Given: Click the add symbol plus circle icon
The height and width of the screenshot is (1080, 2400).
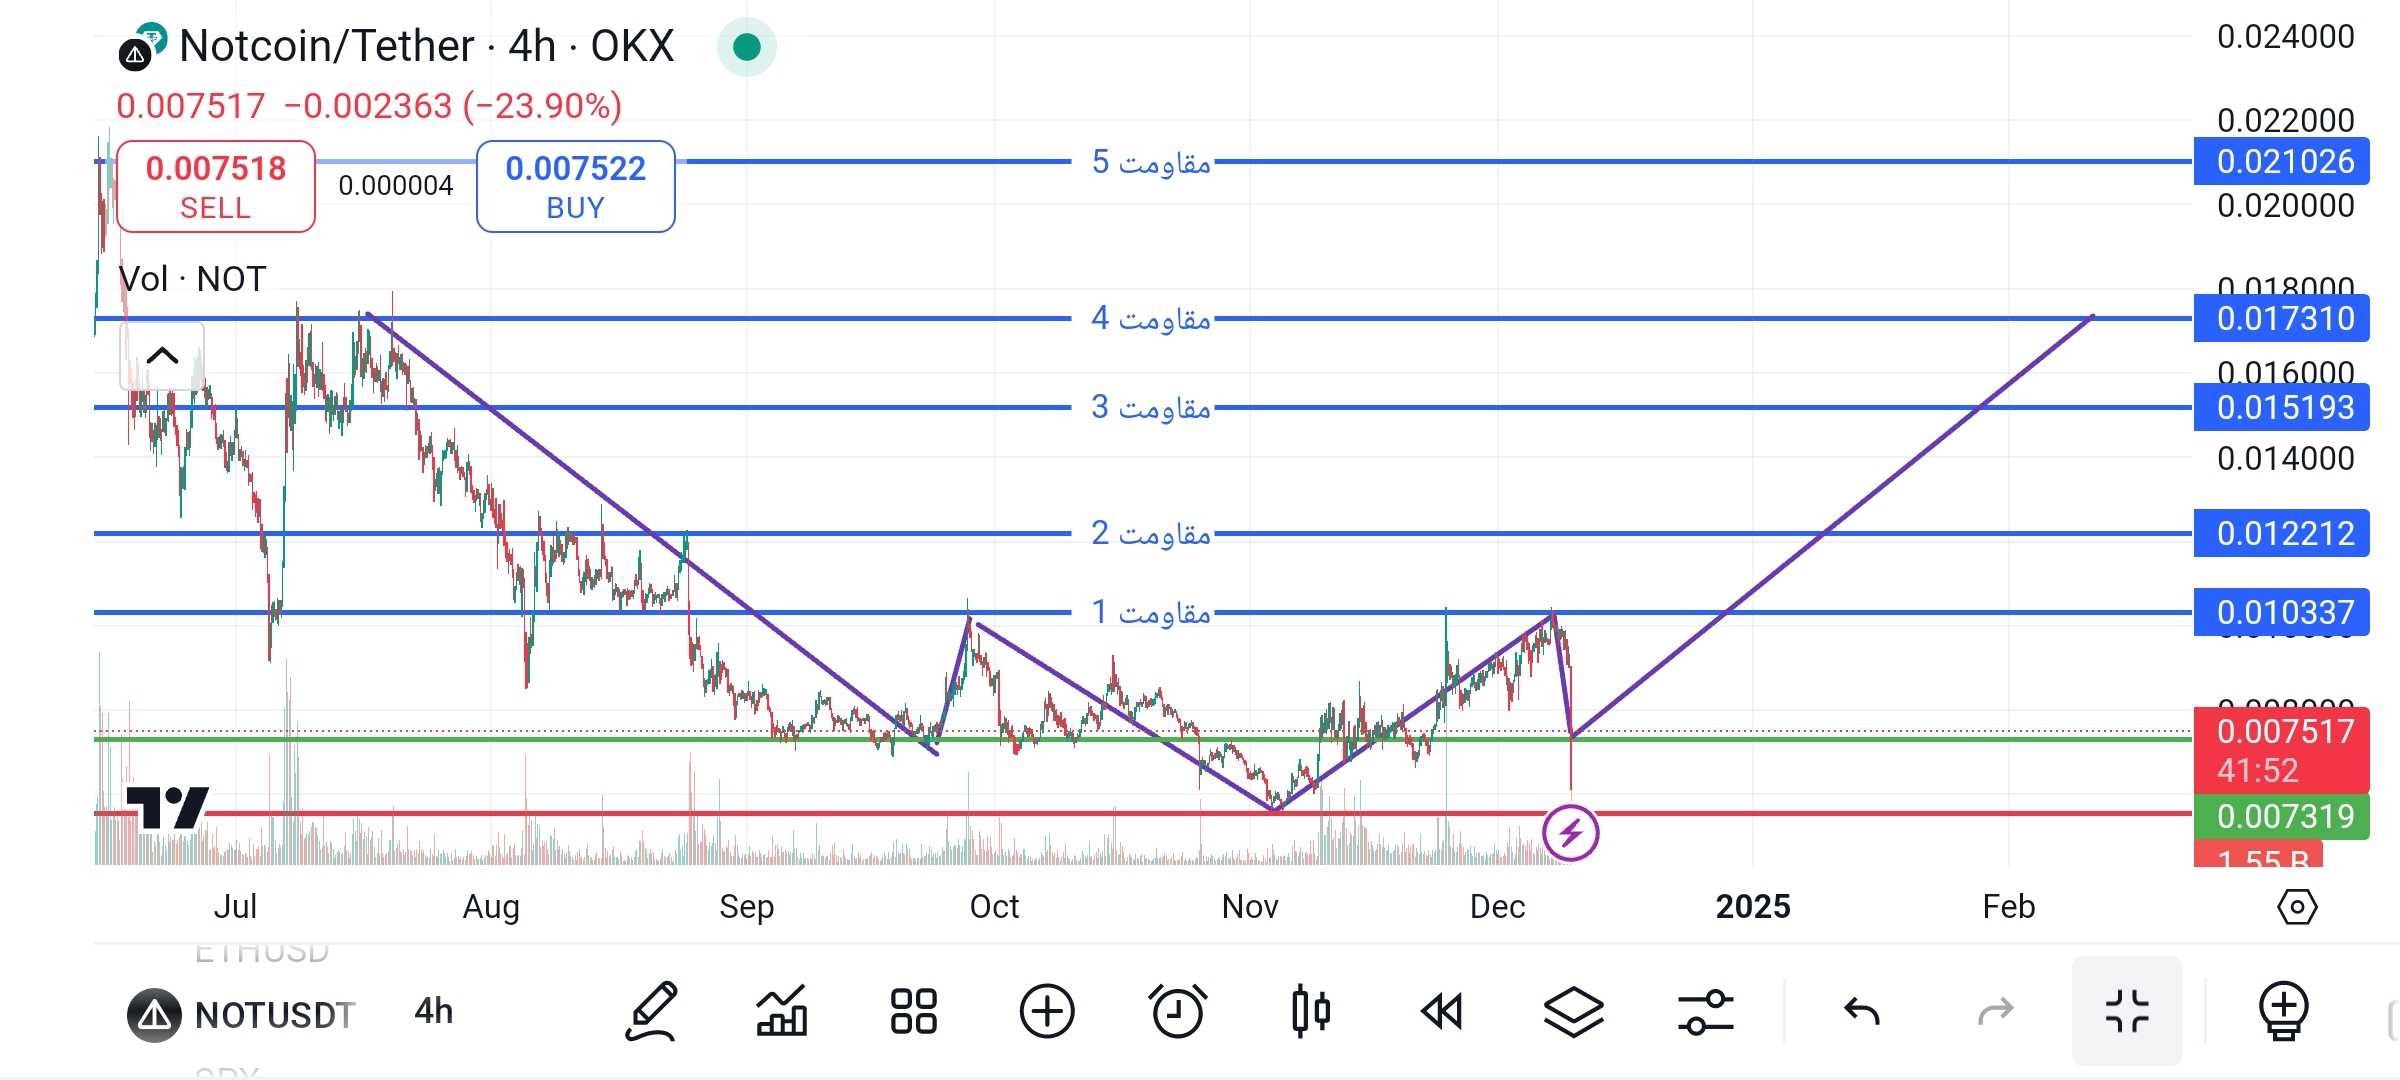Looking at the screenshot, I should (1046, 1012).
